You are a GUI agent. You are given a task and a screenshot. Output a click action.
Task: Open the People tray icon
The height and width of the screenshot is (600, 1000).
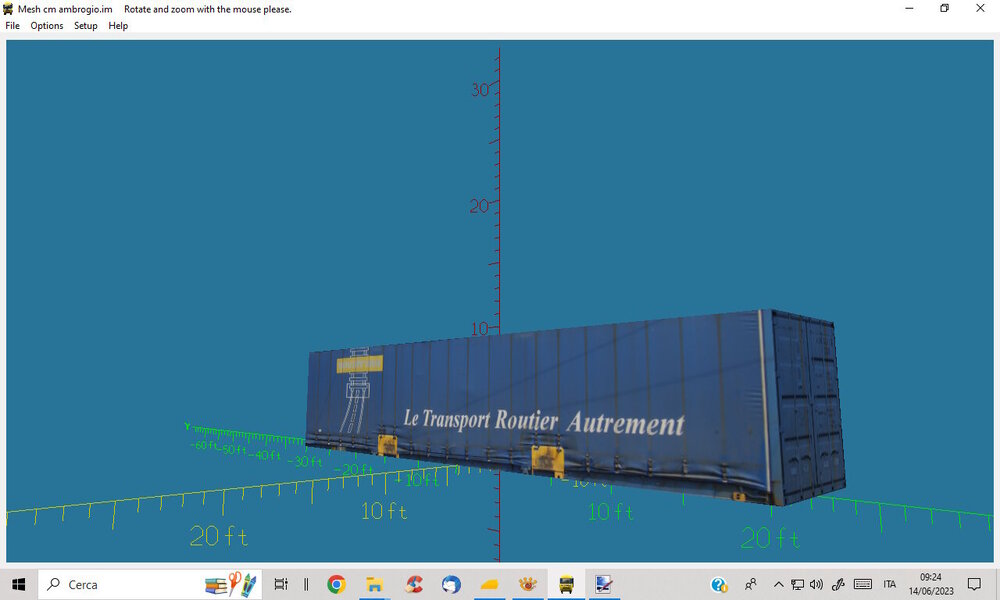[x=751, y=584]
